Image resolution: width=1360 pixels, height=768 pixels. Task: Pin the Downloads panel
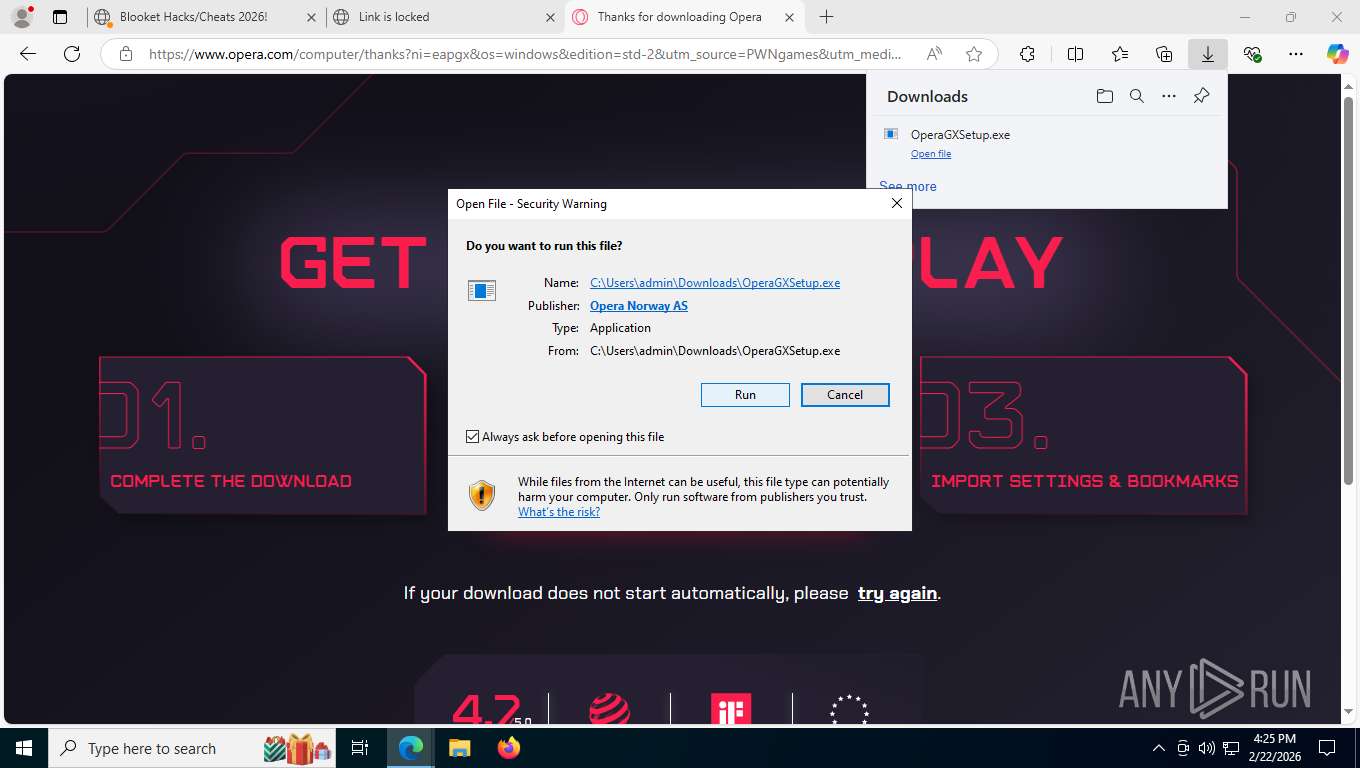click(x=1202, y=96)
